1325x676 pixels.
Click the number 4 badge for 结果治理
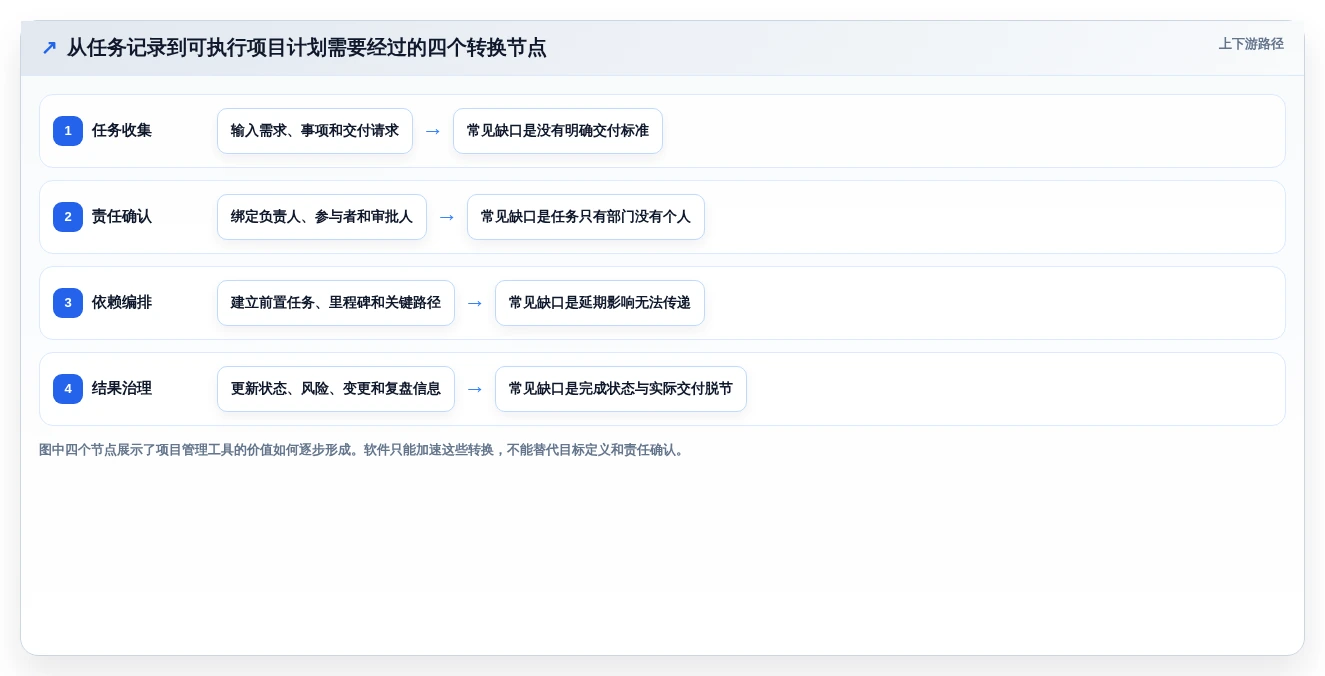point(68,389)
